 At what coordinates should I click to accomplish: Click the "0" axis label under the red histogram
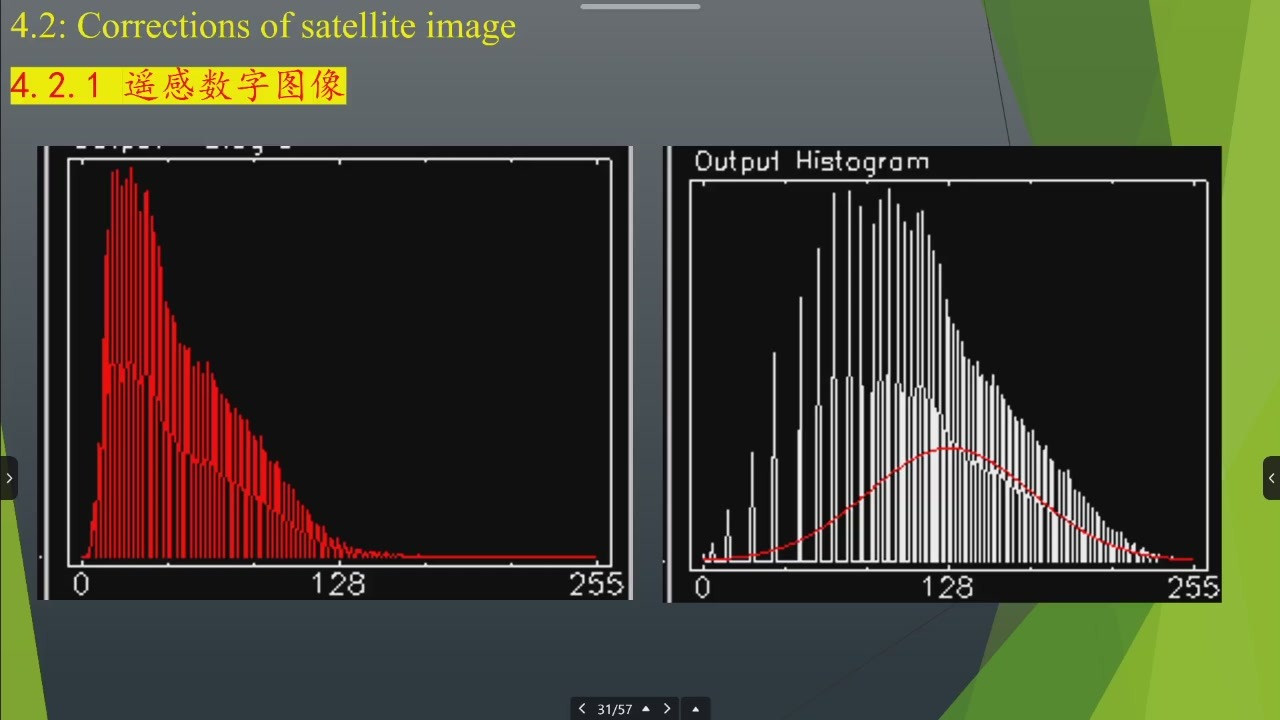point(81,584)
